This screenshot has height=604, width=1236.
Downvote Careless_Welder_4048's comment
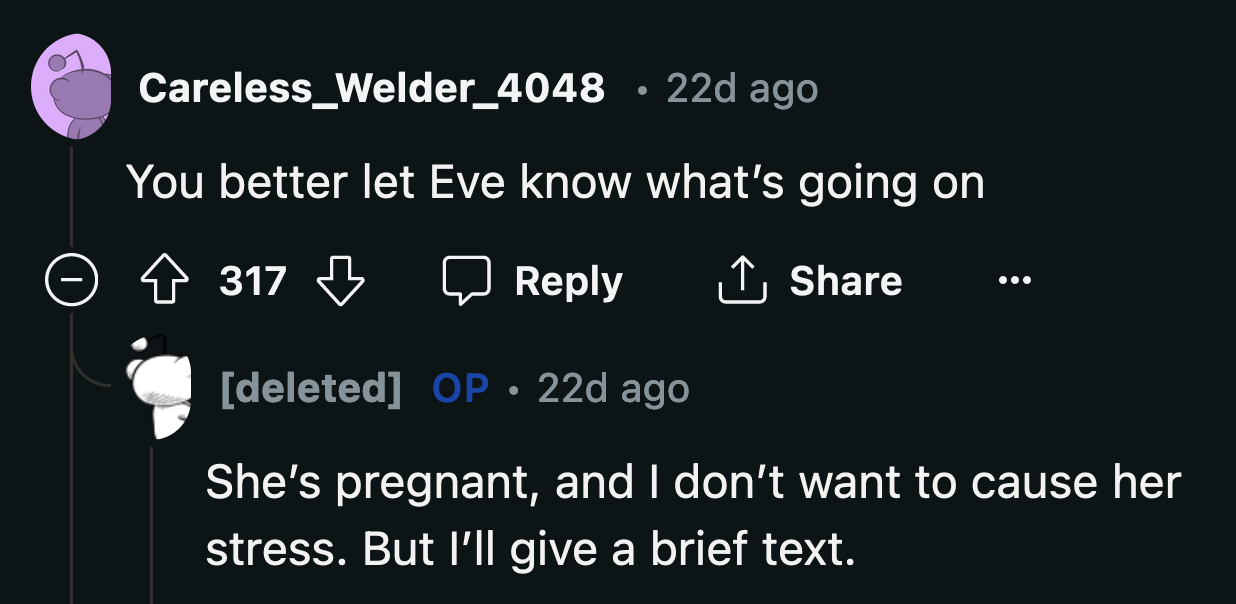(342, 281)
